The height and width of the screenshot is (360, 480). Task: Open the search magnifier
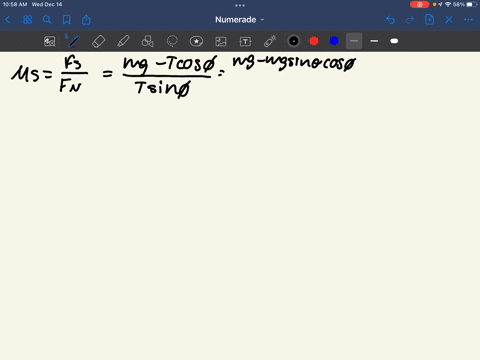47,20
